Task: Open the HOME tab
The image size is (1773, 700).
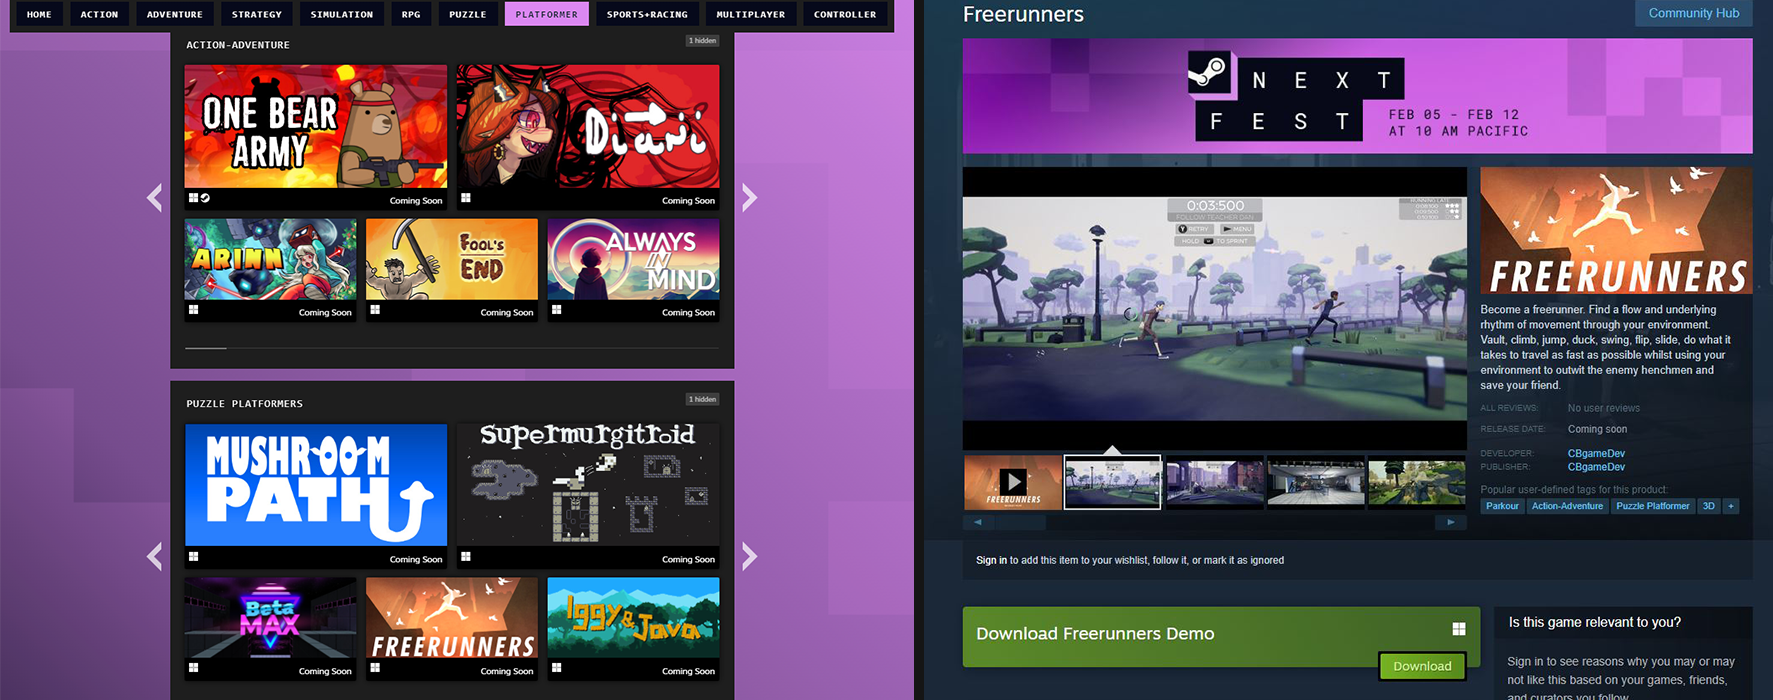Action: coord(39,14)
